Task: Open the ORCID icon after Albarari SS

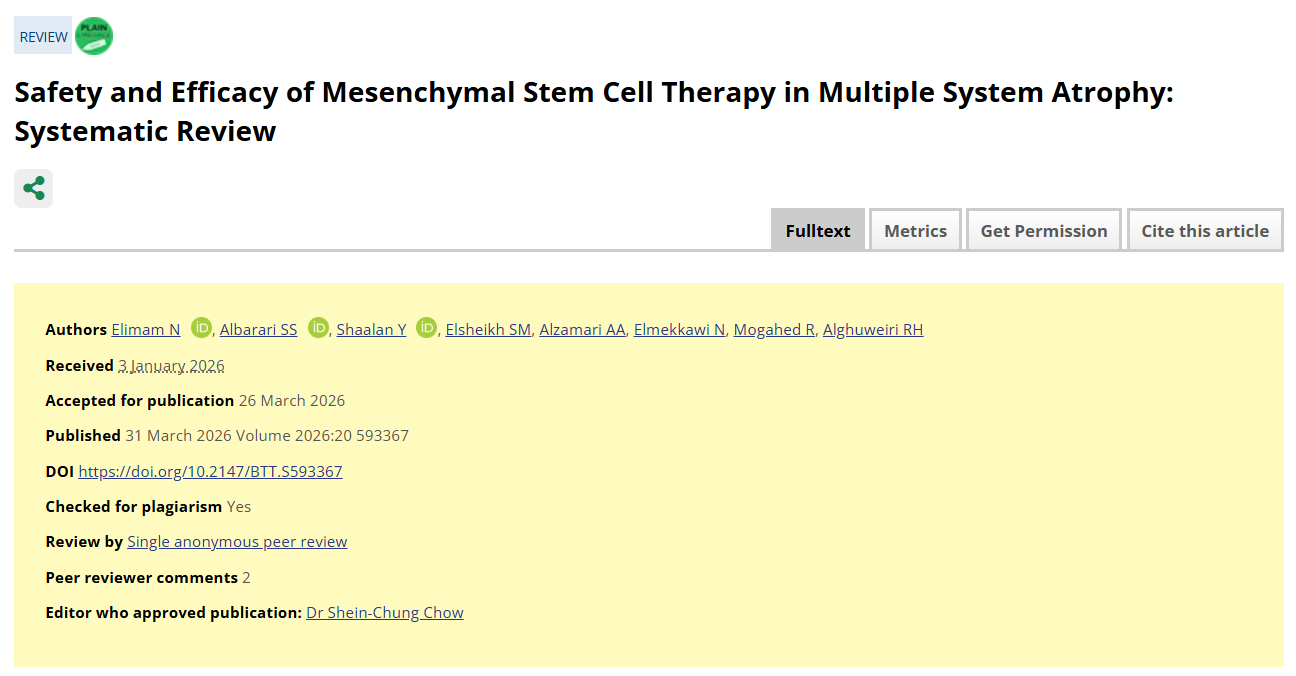Action: (x=319, y=328)
